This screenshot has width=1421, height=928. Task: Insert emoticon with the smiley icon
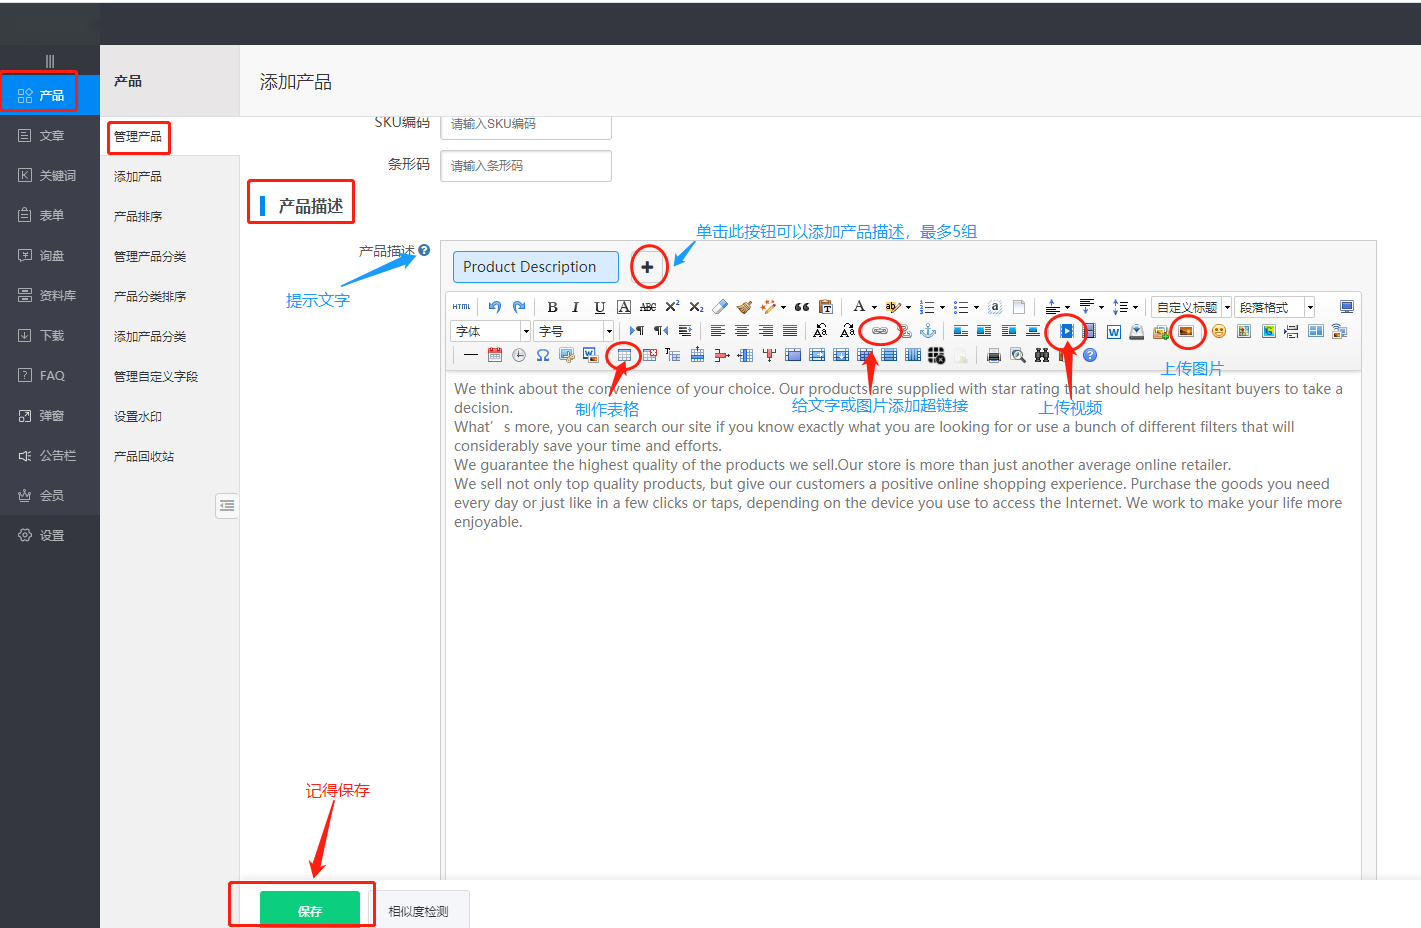point(1218,331)
